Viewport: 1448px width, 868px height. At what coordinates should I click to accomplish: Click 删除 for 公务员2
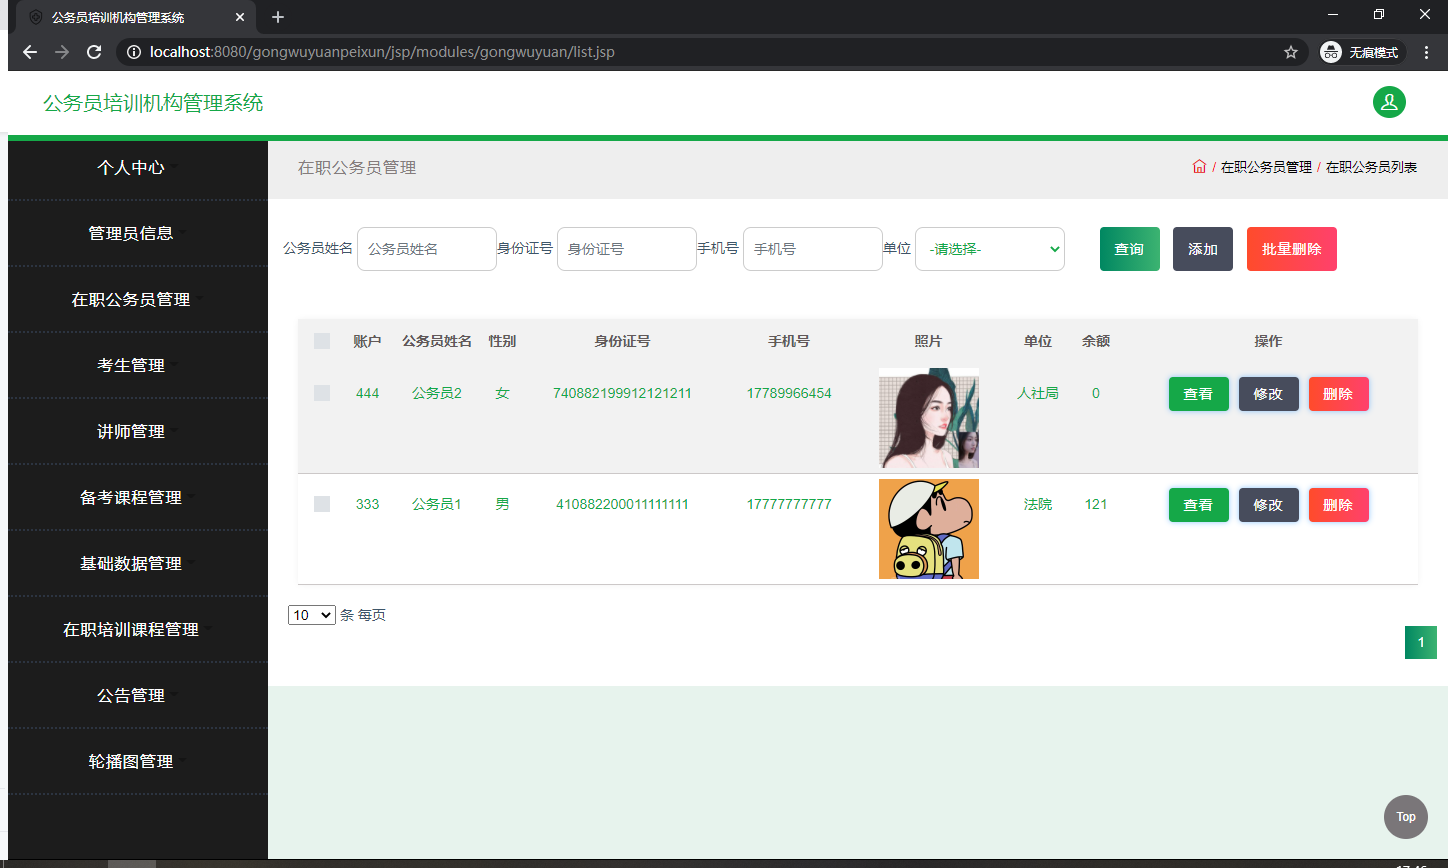(1339, 394)
